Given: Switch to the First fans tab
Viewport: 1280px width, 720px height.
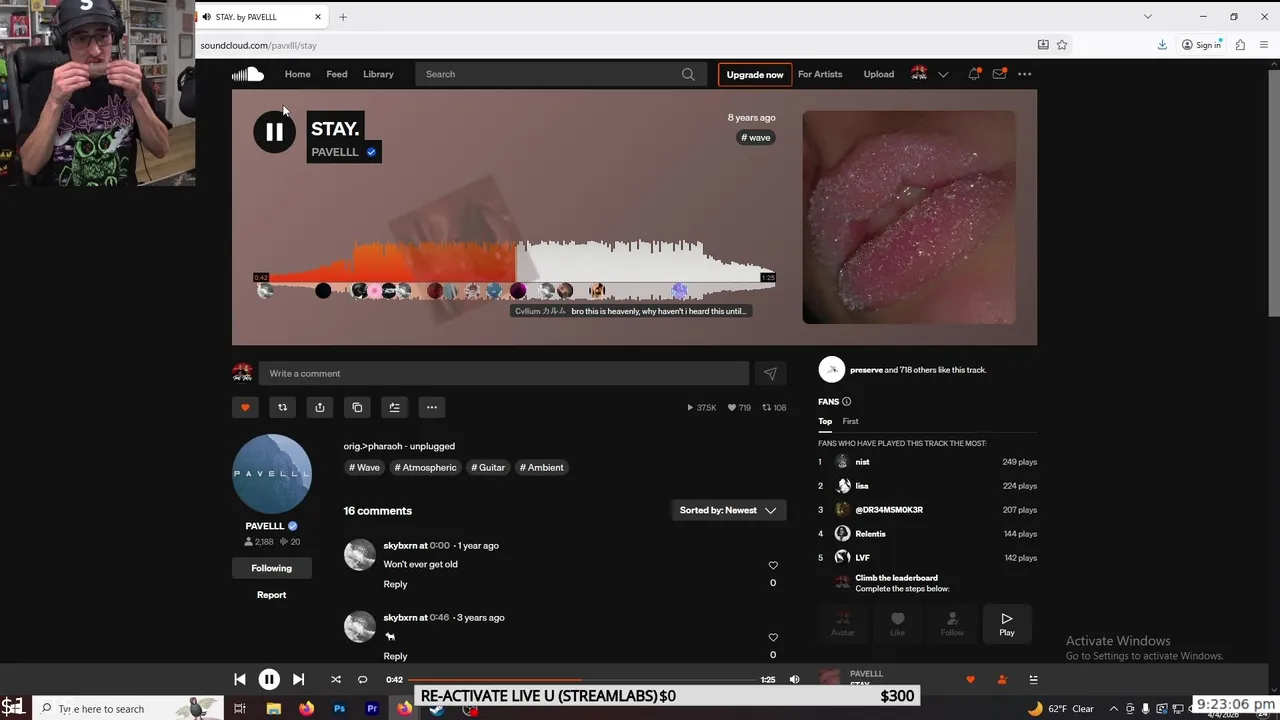Looking at the screenshot, I should [x=850, y=421].
